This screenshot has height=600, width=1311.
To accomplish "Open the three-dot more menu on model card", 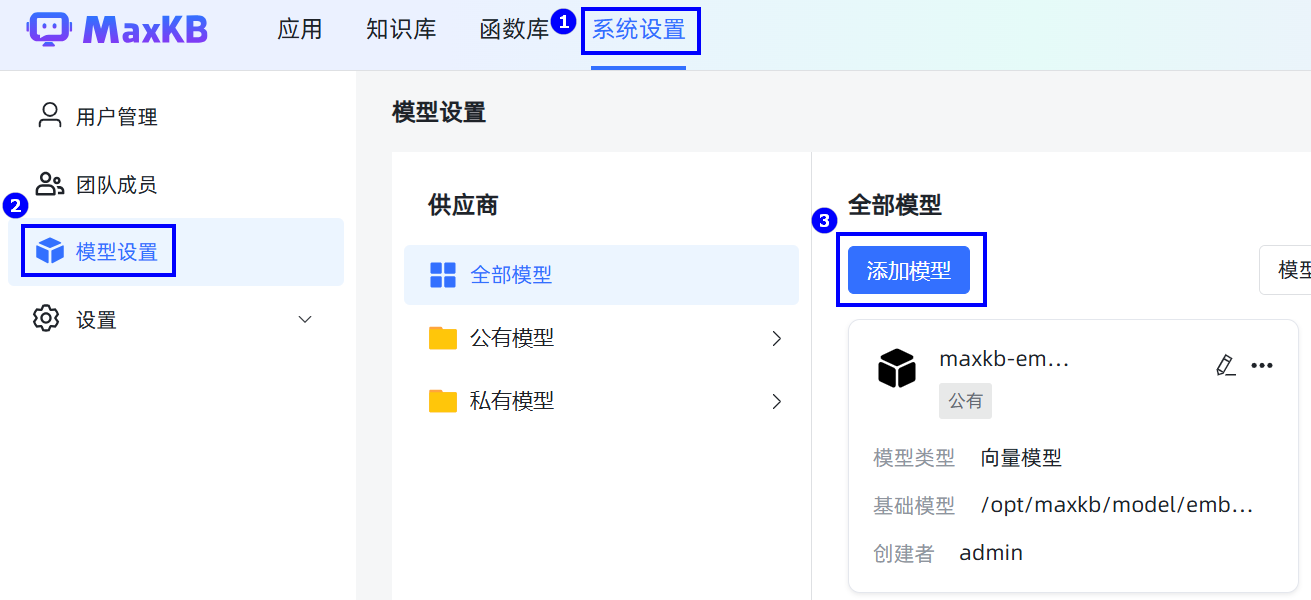I will click(x=1262, y=365).
